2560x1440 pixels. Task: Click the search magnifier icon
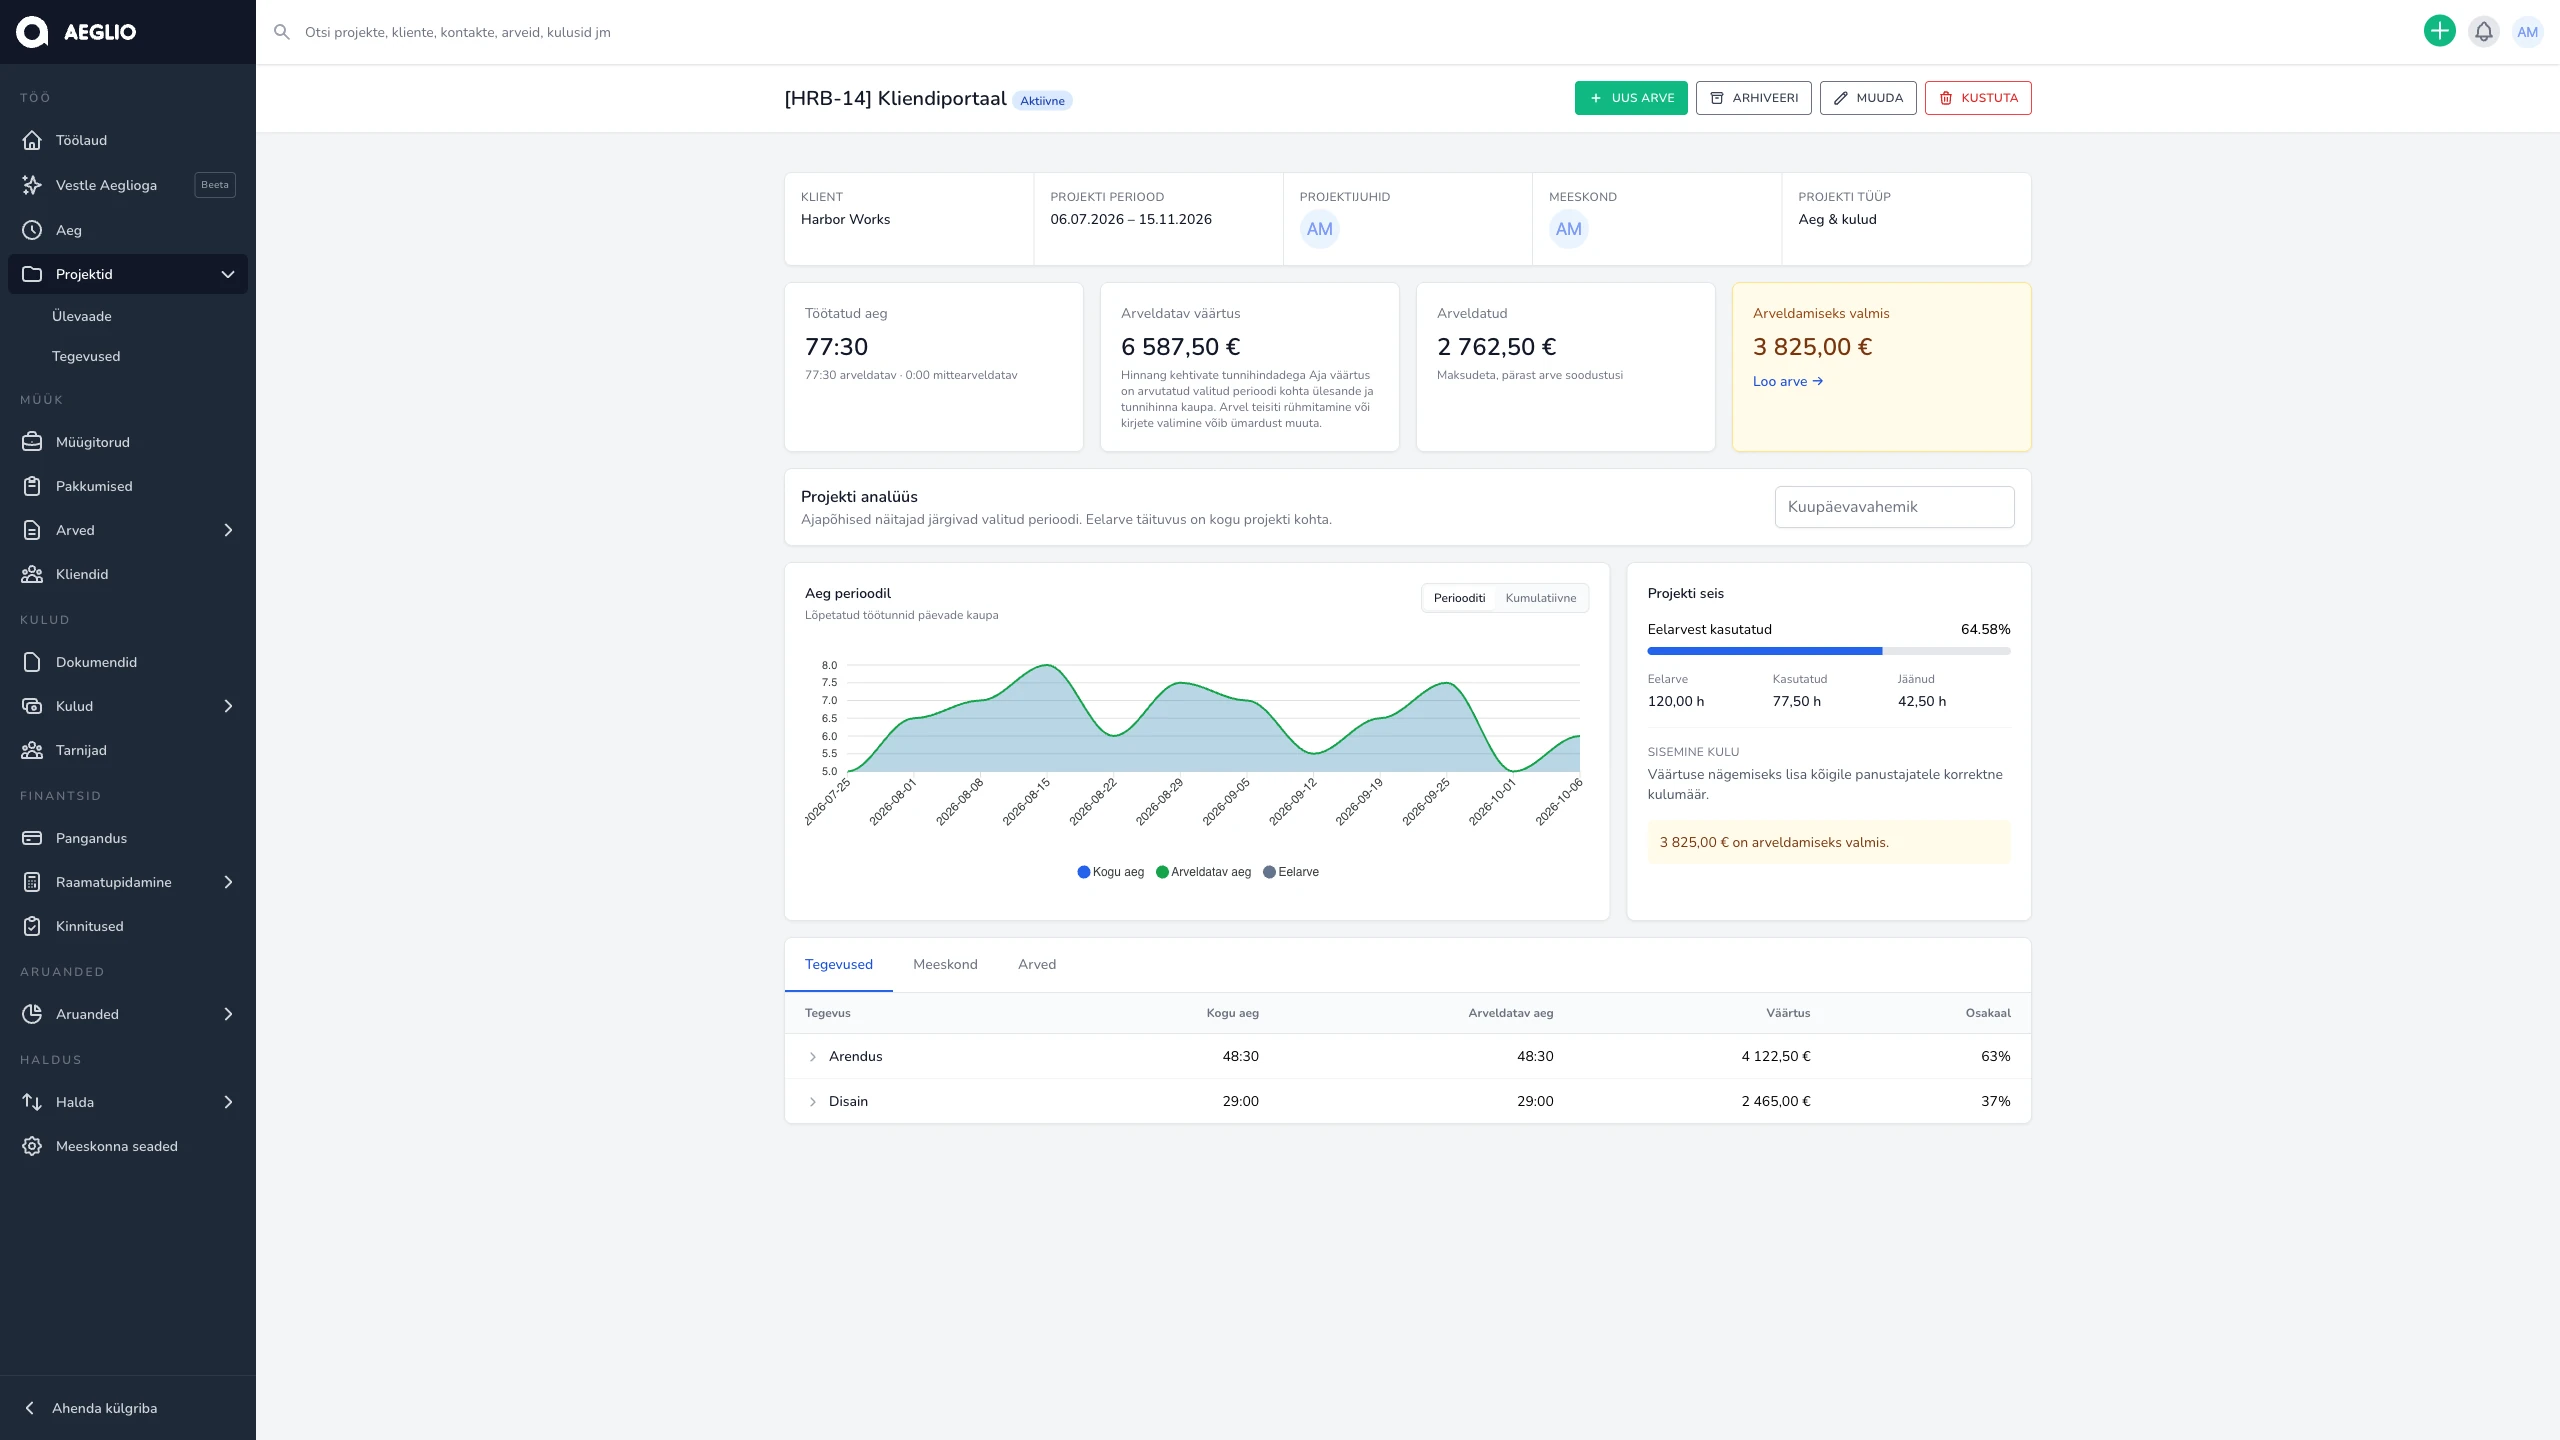(x=282, y=32)
